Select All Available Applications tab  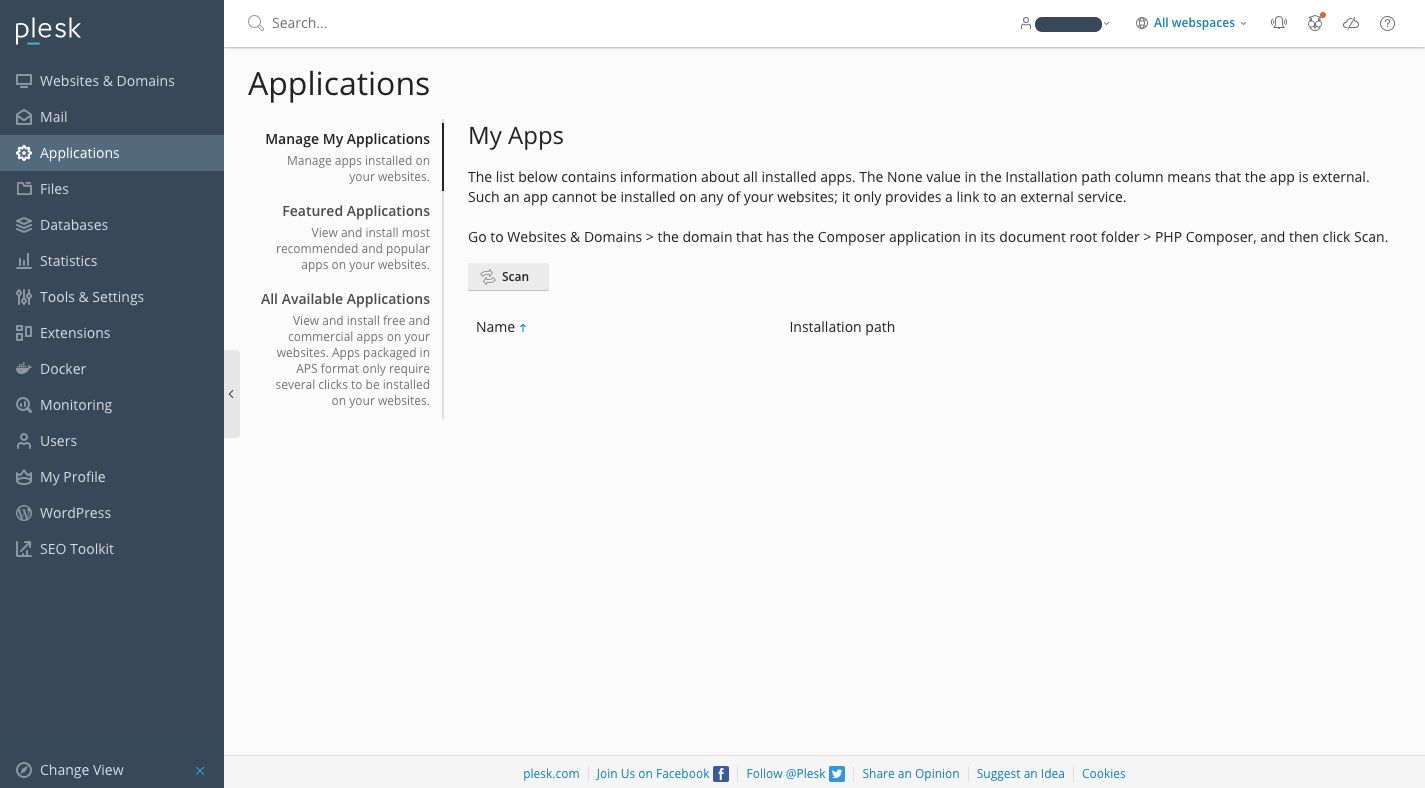coord(345,299)
